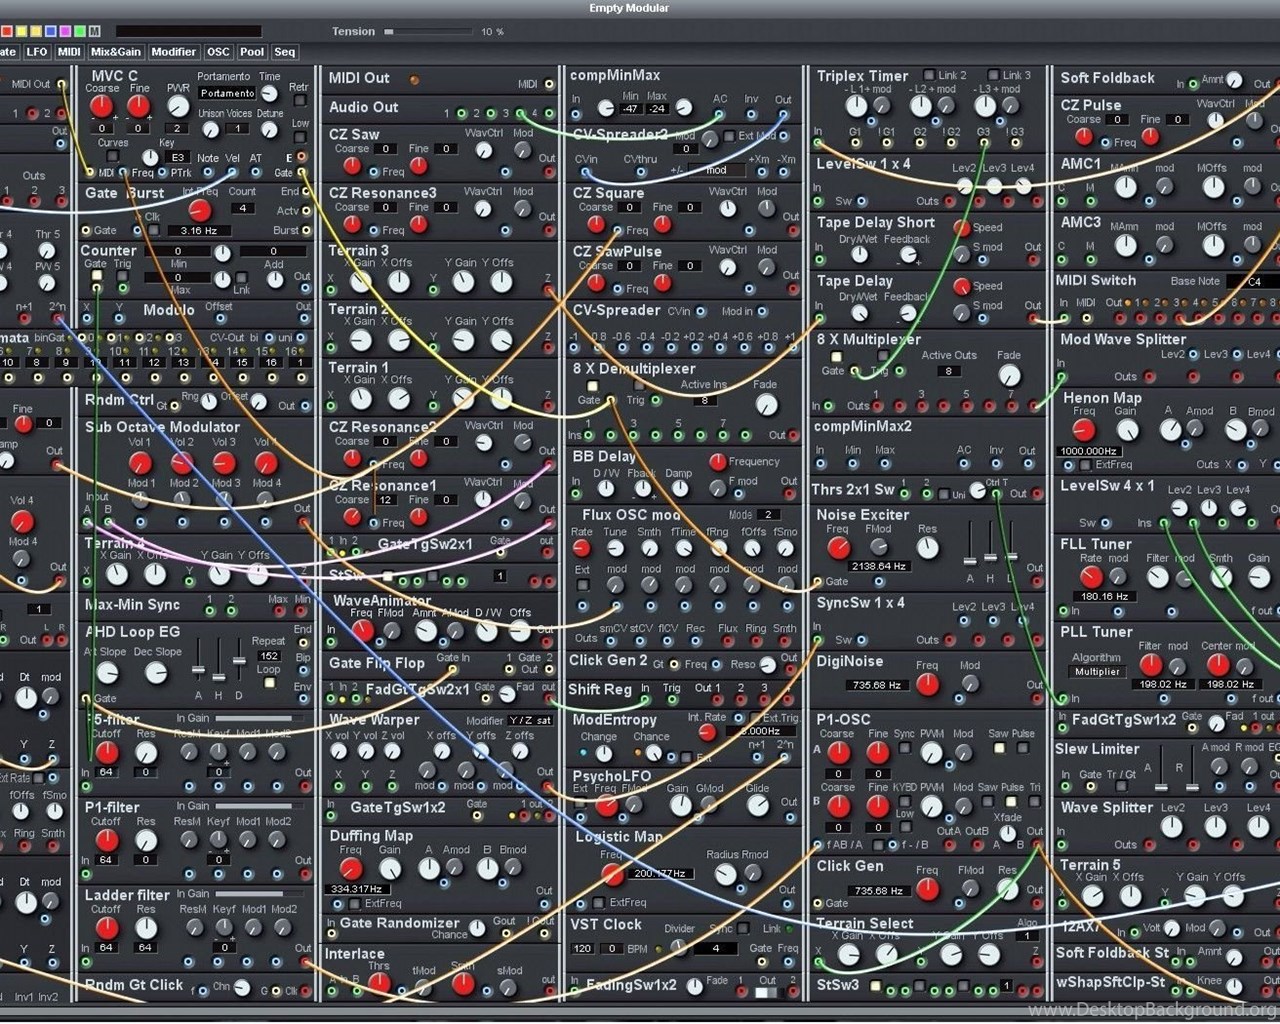The height and width of the screenshot is (1024, 1280).
Task: Select the blue cable color swatch
Action: tap(51, 31)
